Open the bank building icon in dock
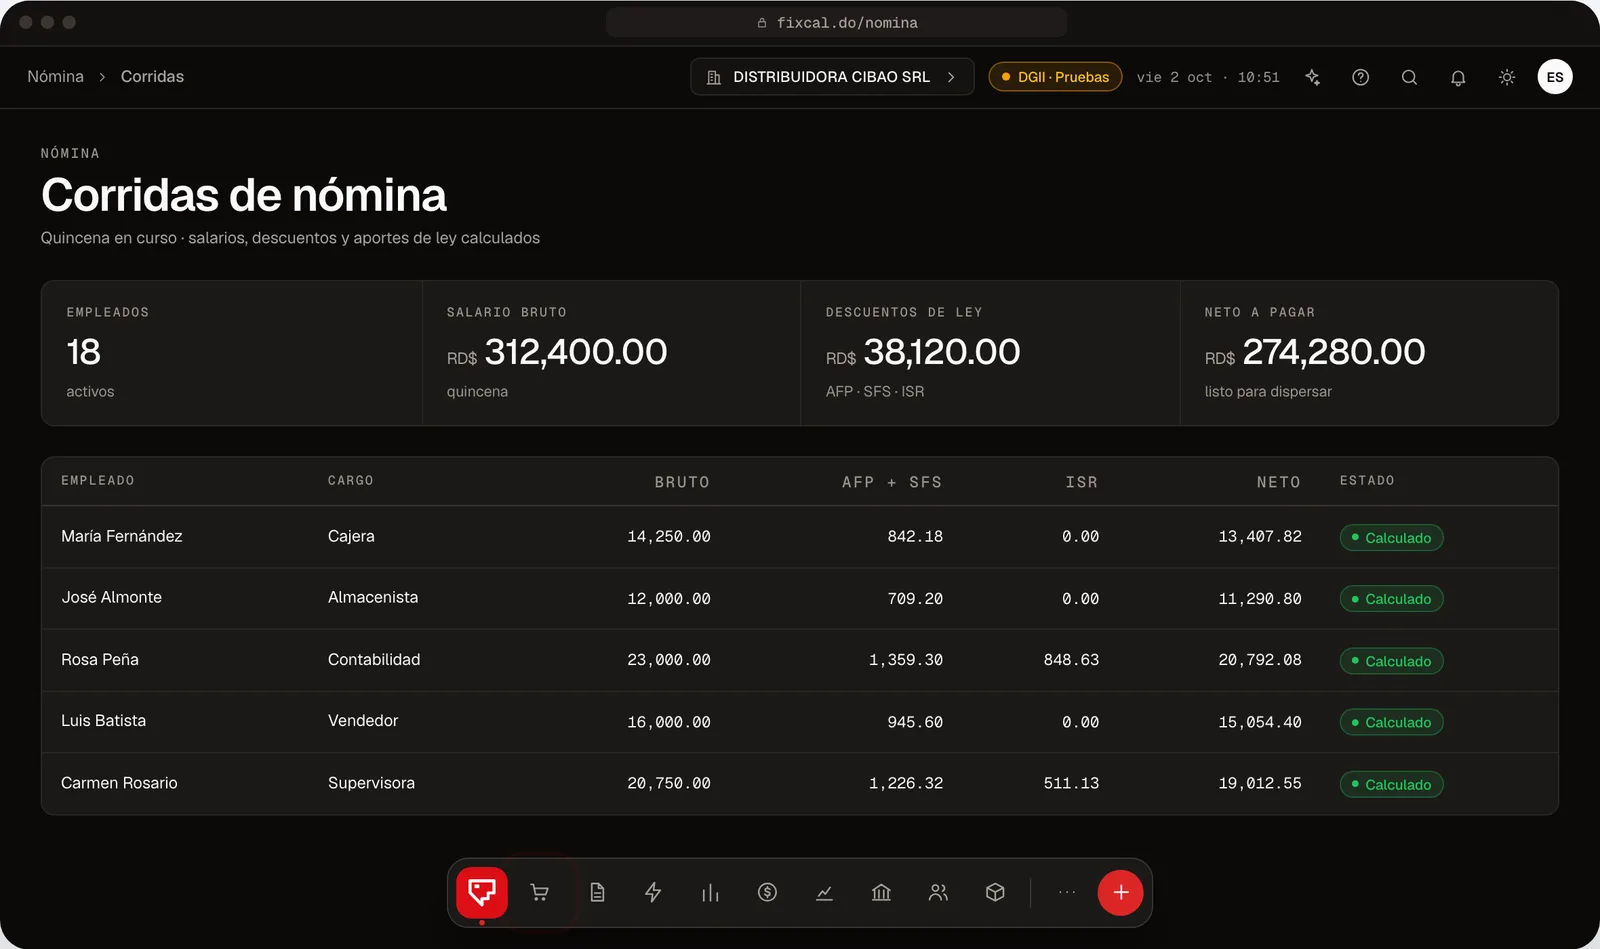 pyautogui.click(x=881, y=892)
